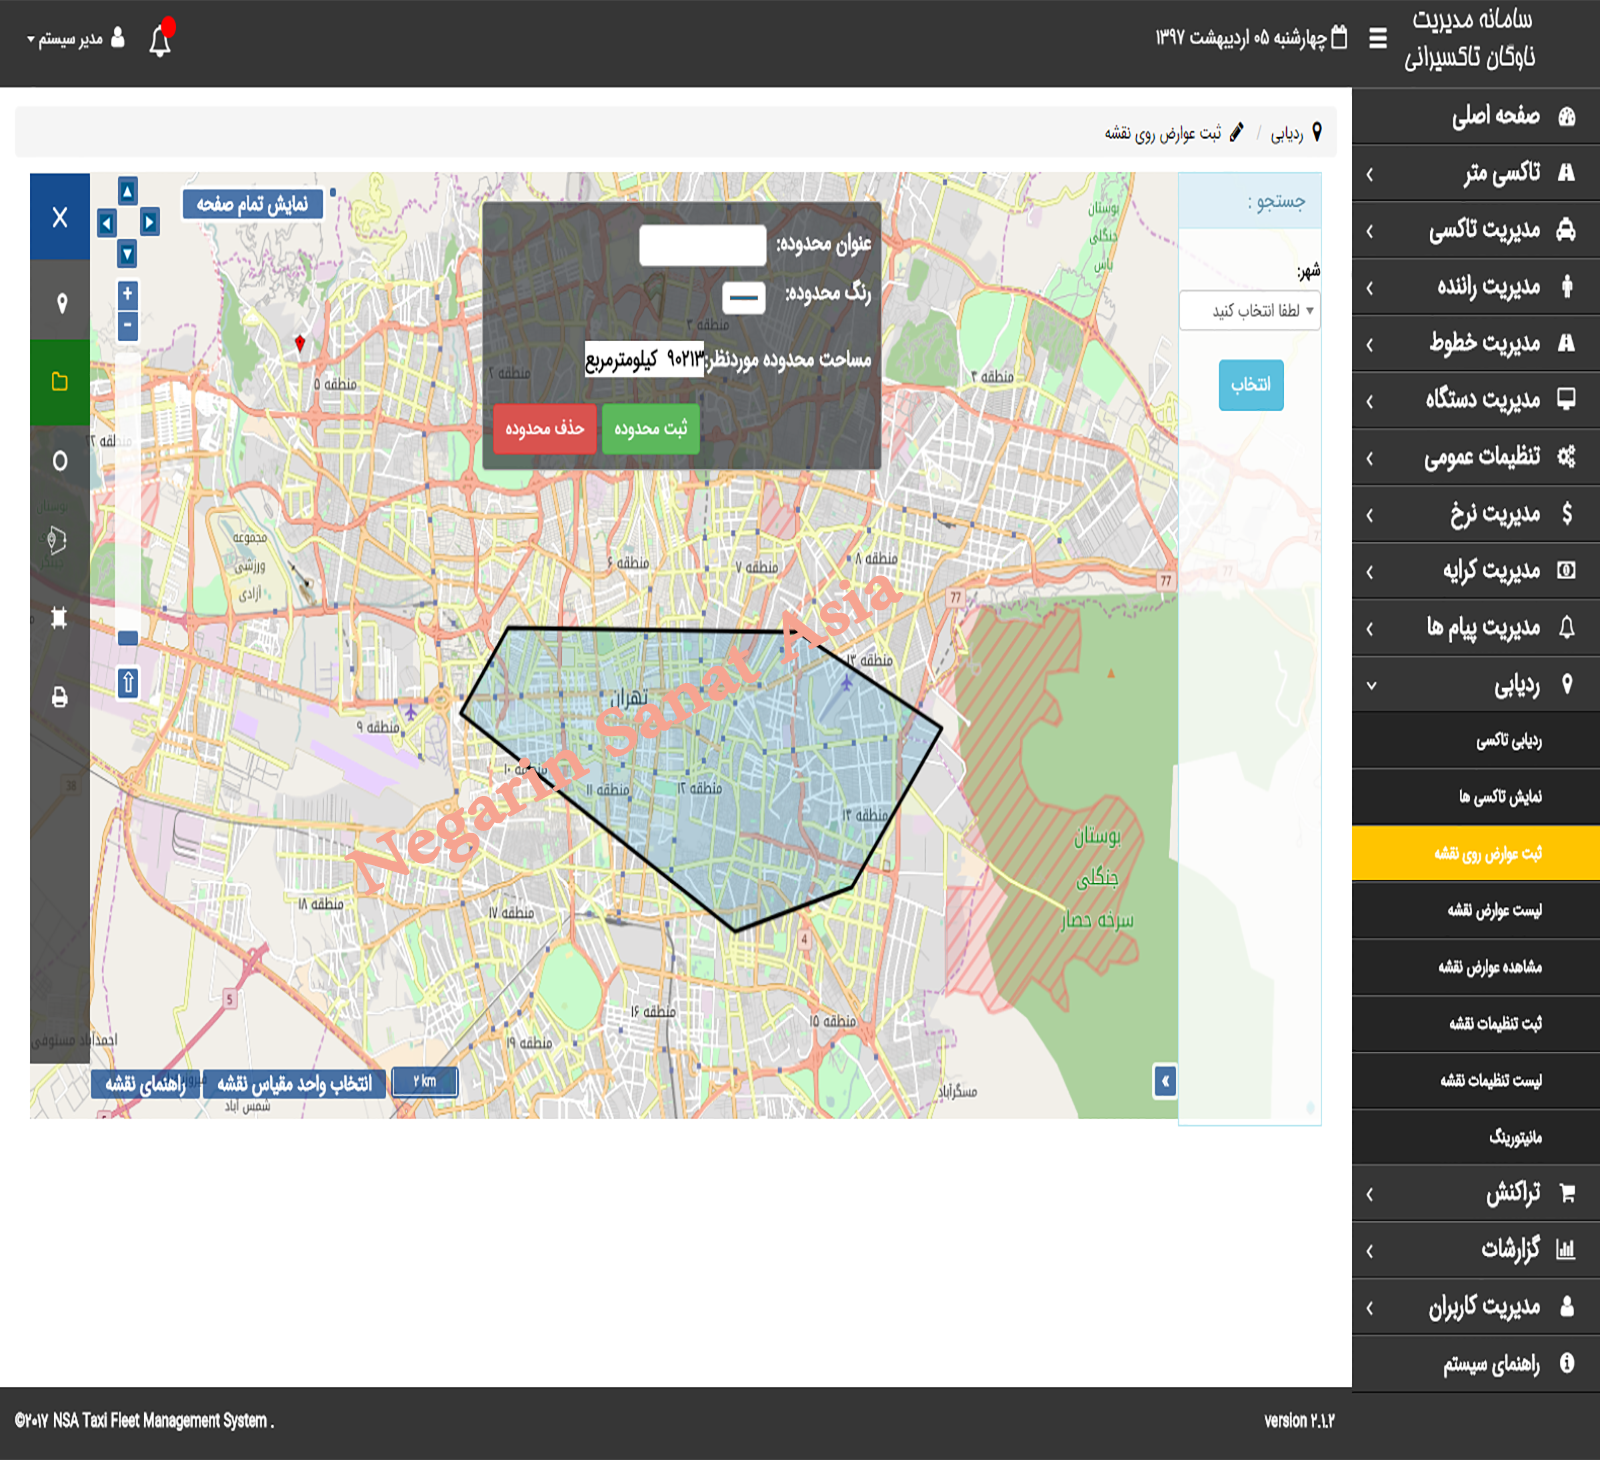Viewport: 1600px width, 1460px height.
Task: Select the yellow polygon draw tool
Action: (60, 382)
